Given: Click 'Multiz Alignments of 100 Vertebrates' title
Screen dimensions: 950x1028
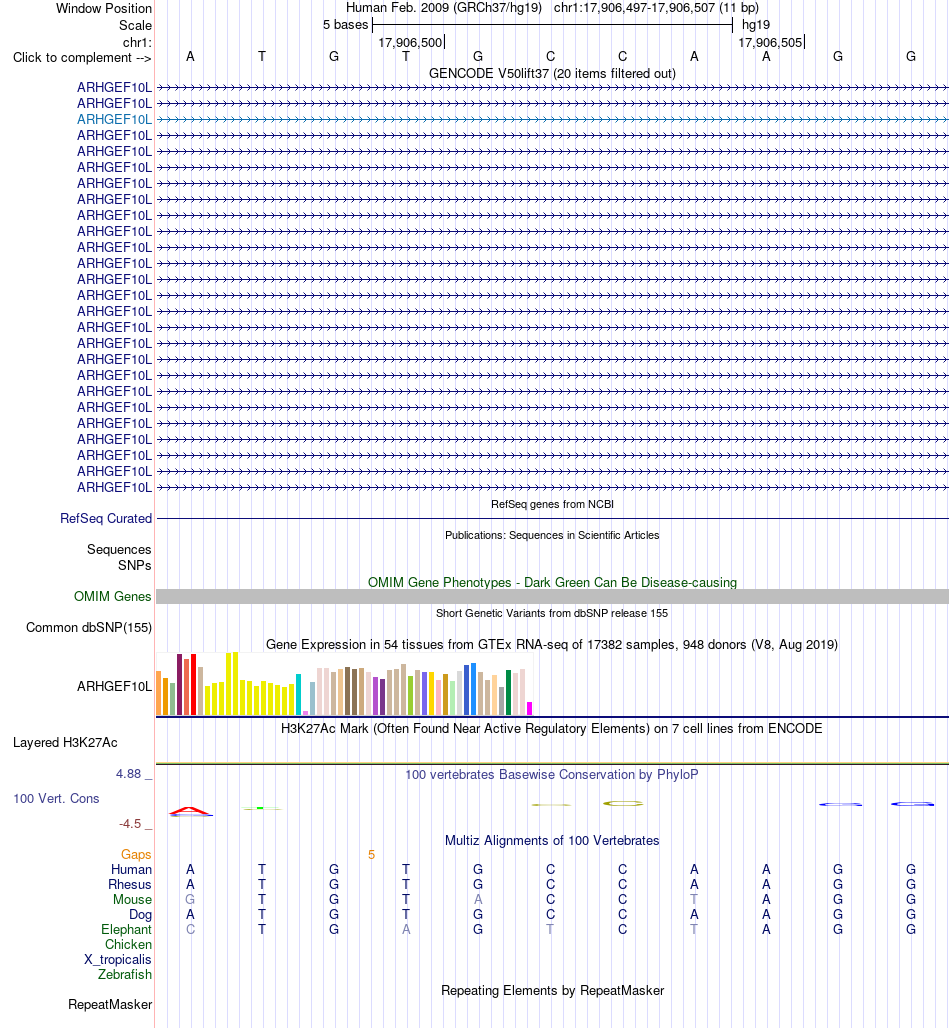Looking at the screenshot, I should (x=552, y=840).
